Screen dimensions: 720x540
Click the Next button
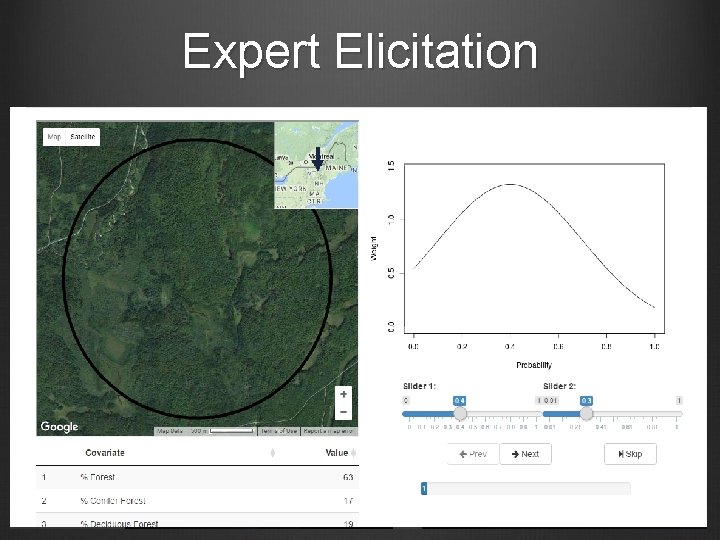tap(525, 454)
